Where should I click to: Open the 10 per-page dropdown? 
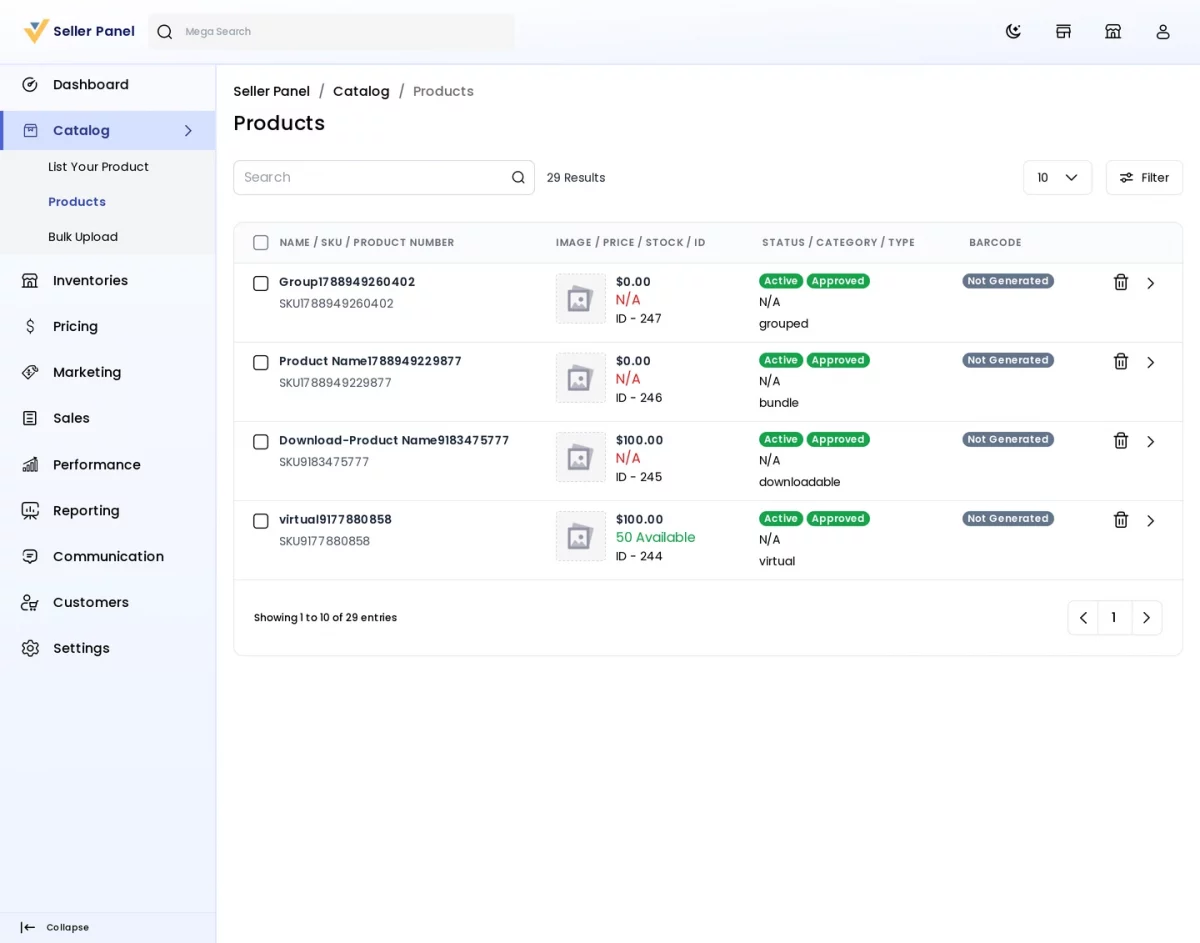pos(1058,178)
